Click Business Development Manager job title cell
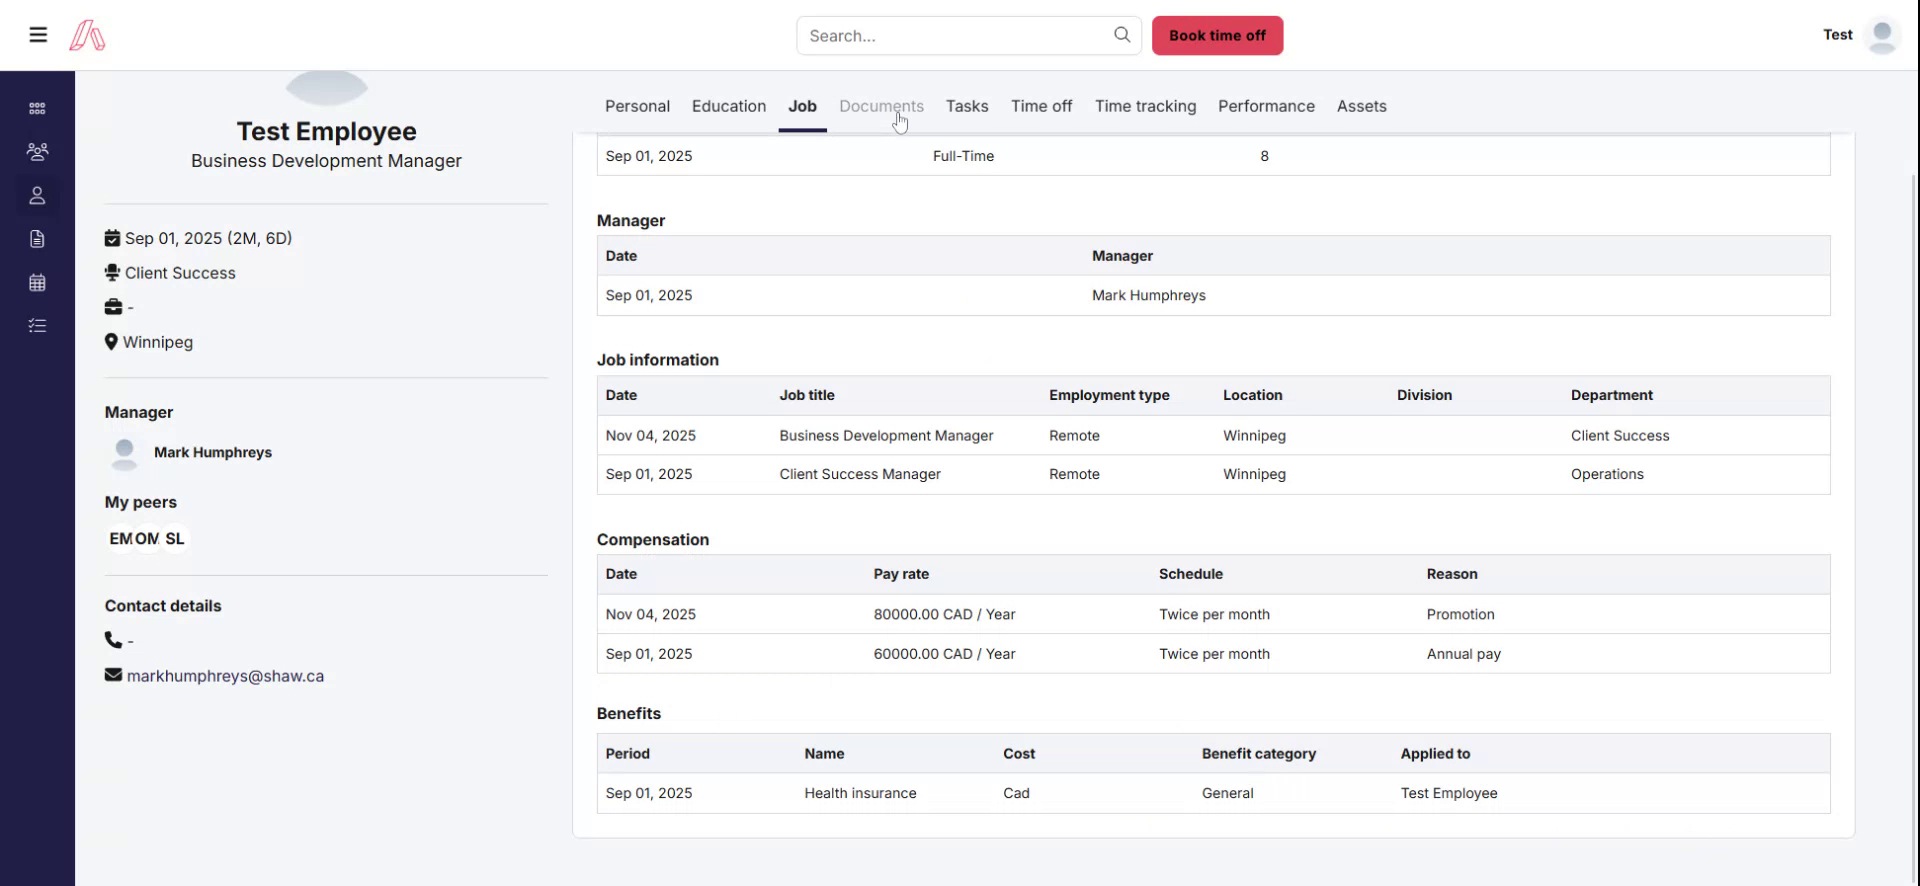The width and height of the screenshot is (1920, 886). point(886,436)
